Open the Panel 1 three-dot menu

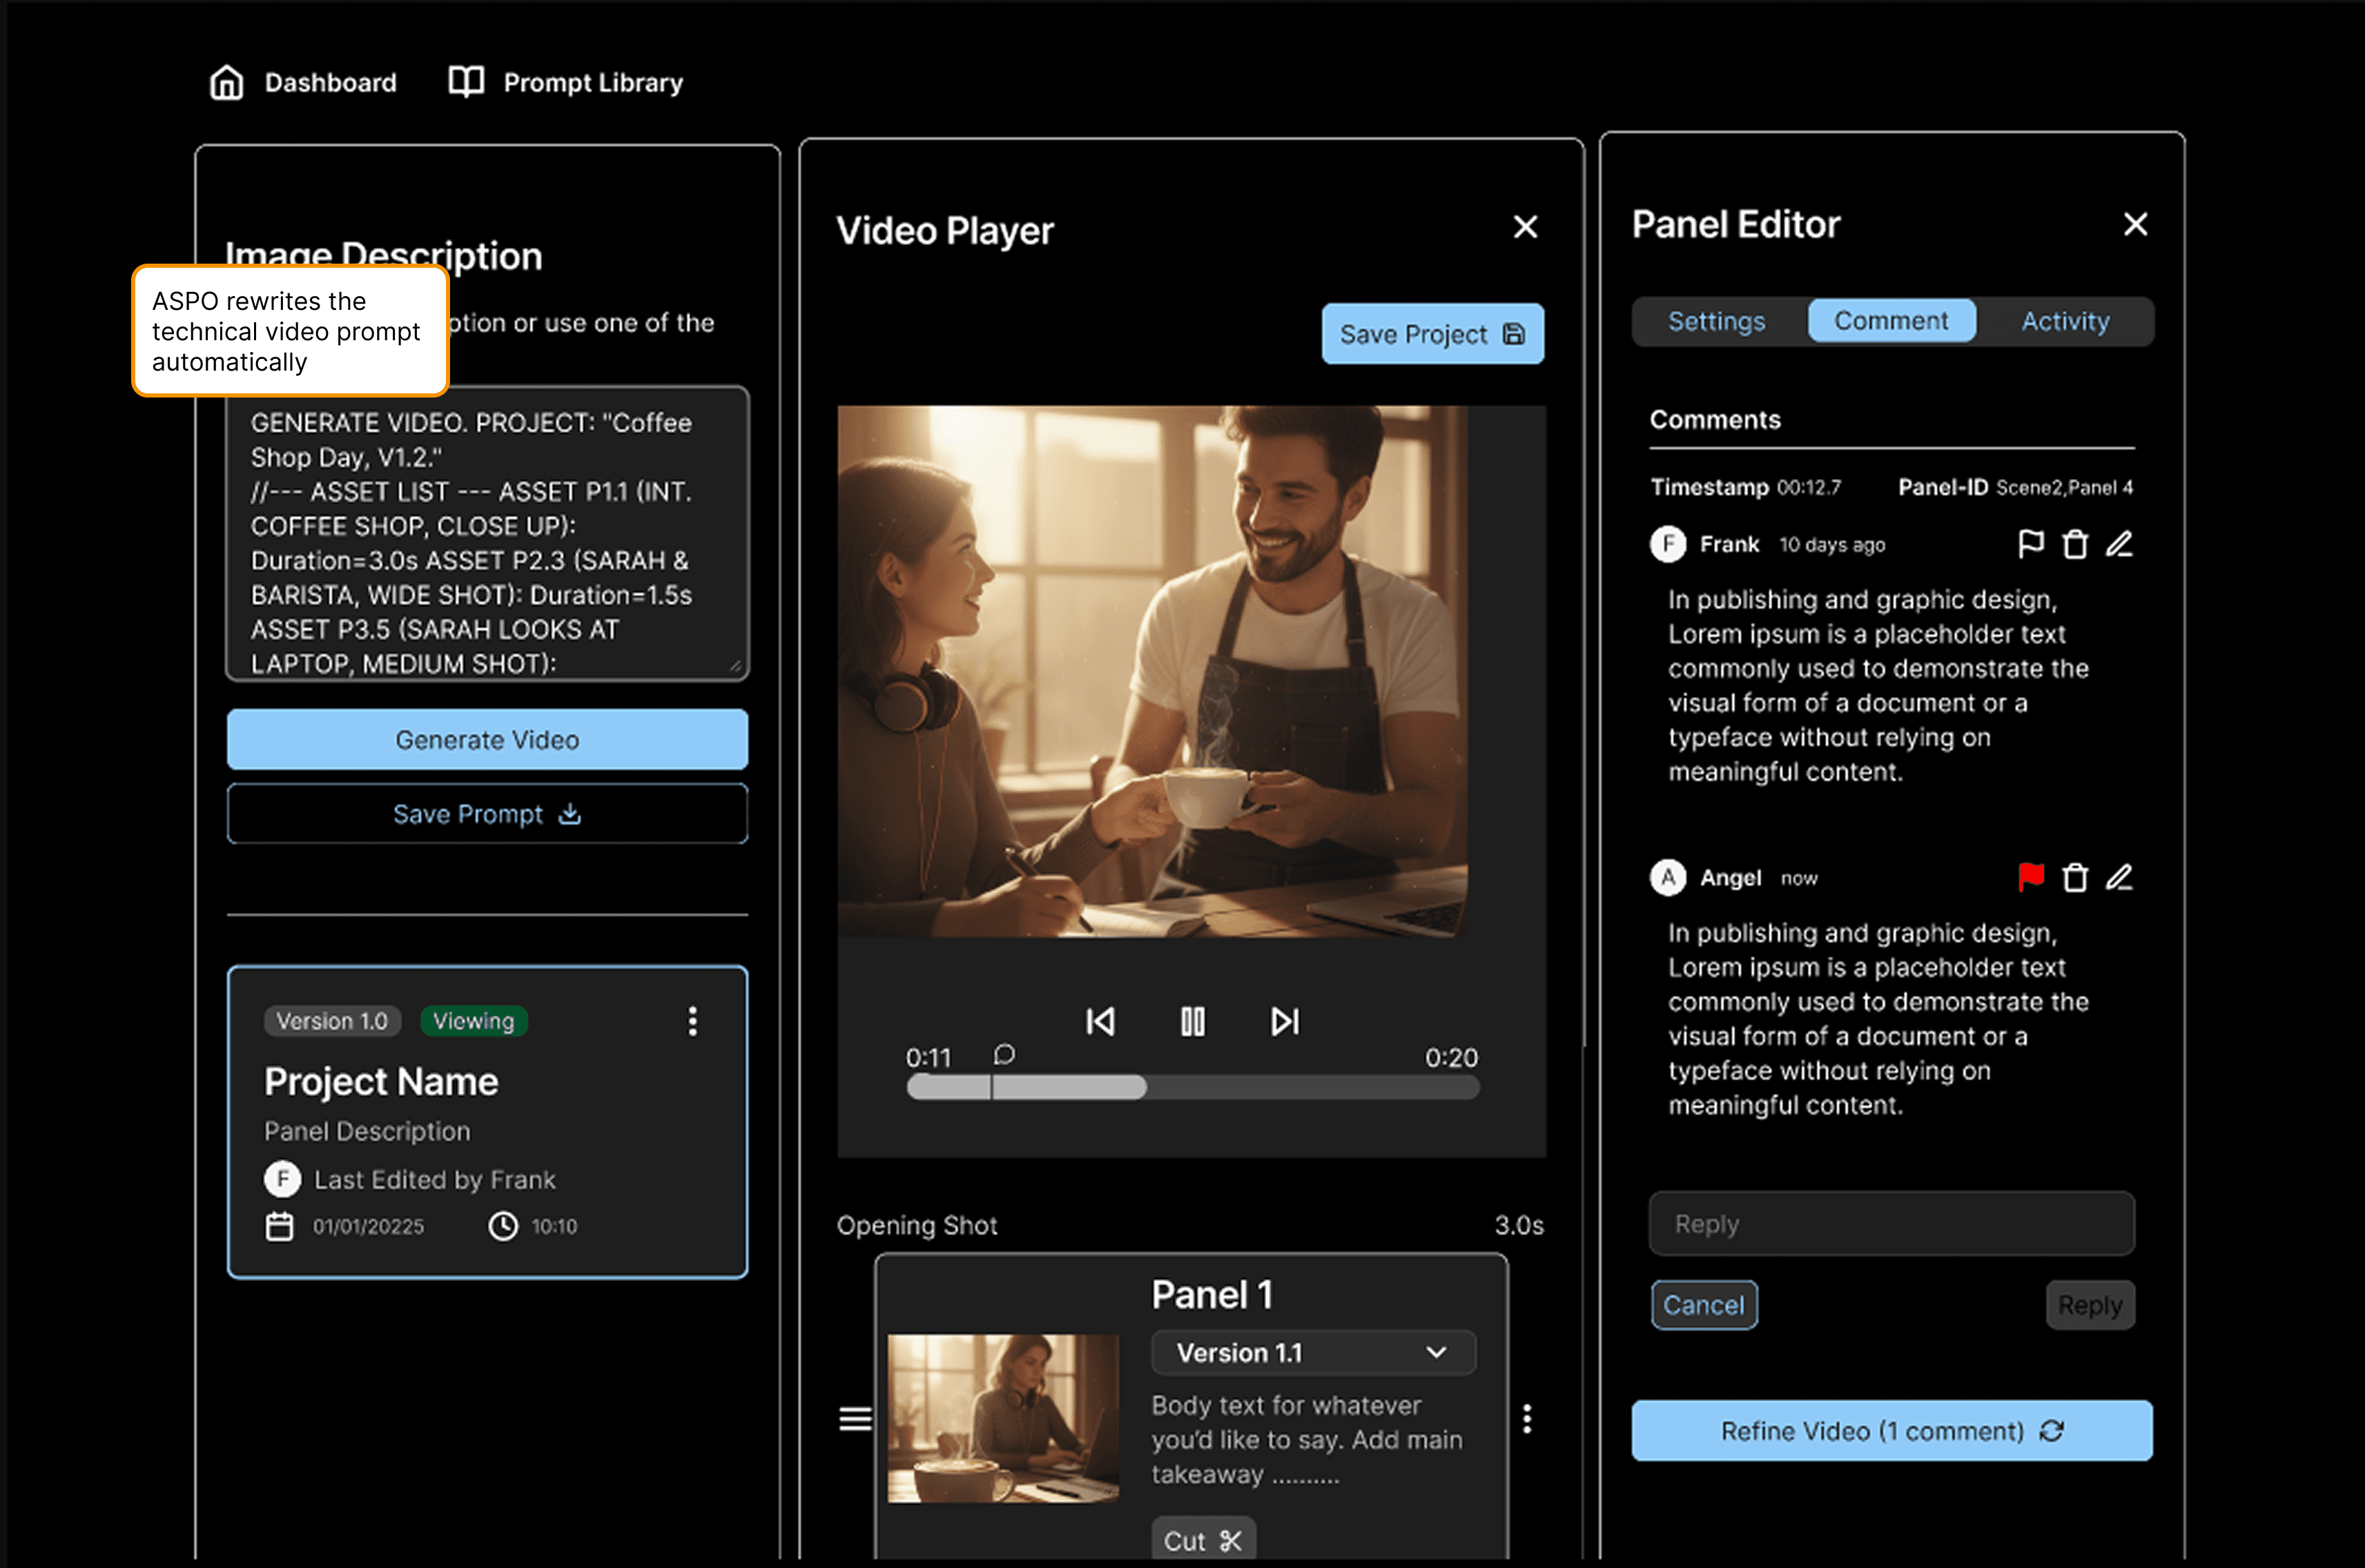(x=1527, y=1418)
